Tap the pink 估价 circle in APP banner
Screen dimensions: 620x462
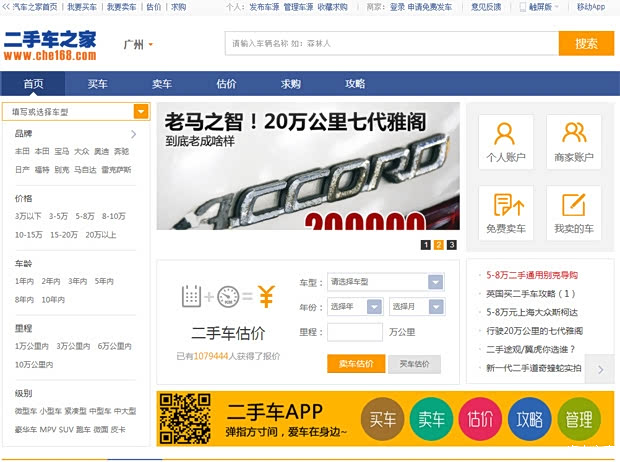coord(480,419)
